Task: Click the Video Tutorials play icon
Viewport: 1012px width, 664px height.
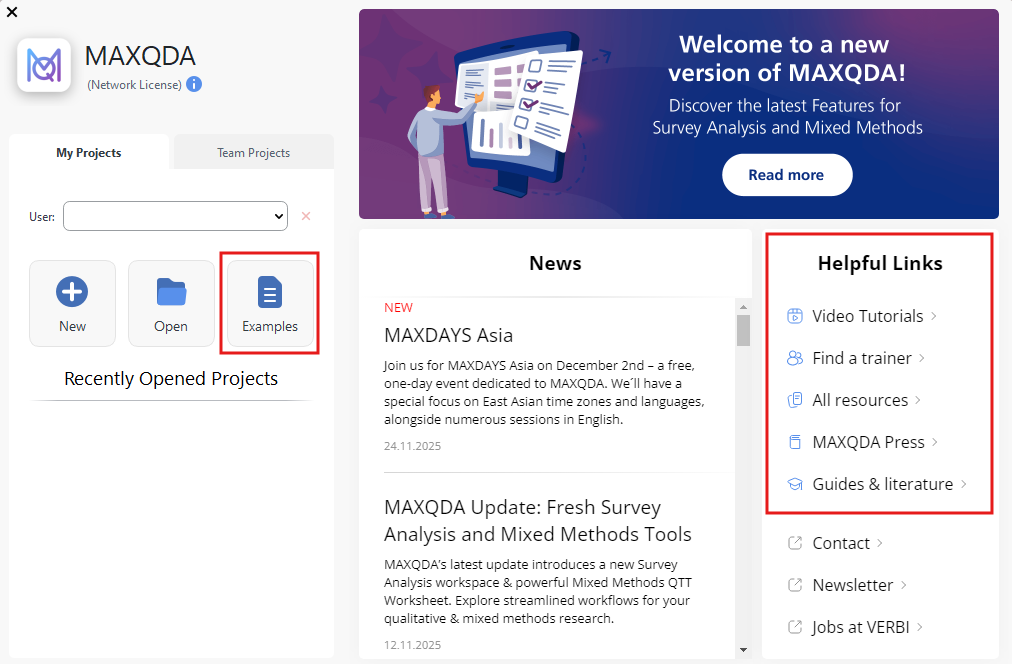Action: point(795,316)
